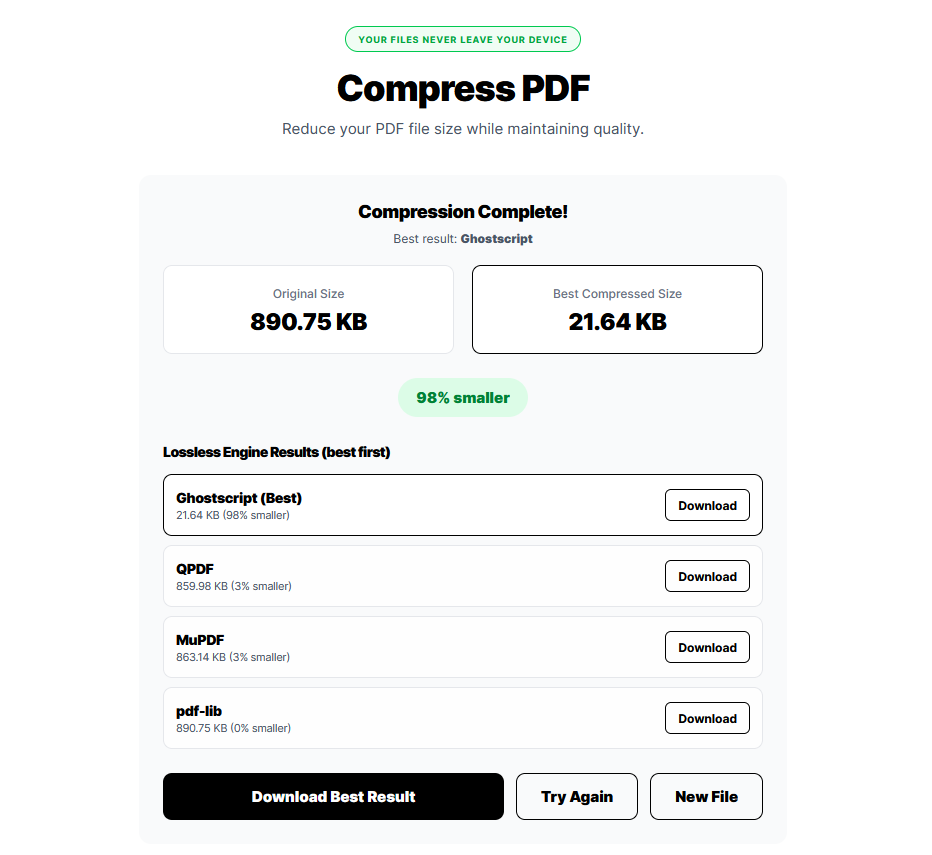
Task: Click the YOUR FILES NEVER LEAVE YOUR DEVICE badge
Action: click(463, 39)
